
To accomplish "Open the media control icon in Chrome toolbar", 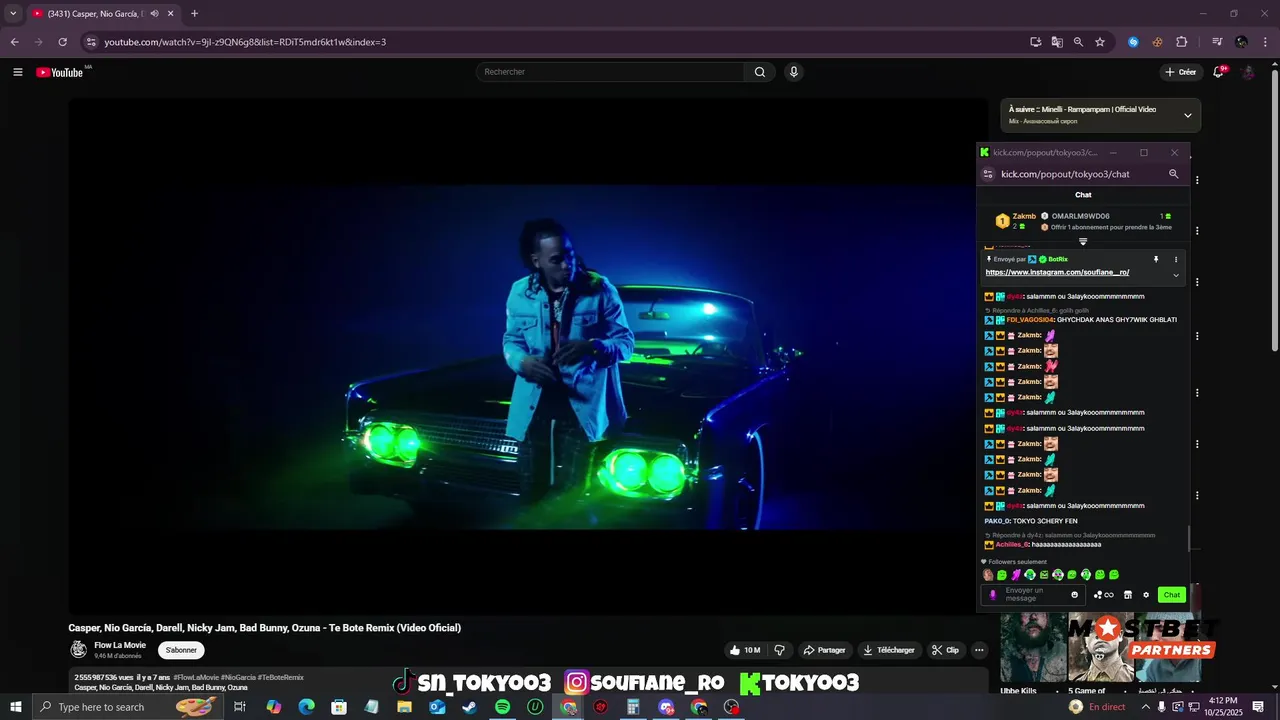I will (1217, 42).
